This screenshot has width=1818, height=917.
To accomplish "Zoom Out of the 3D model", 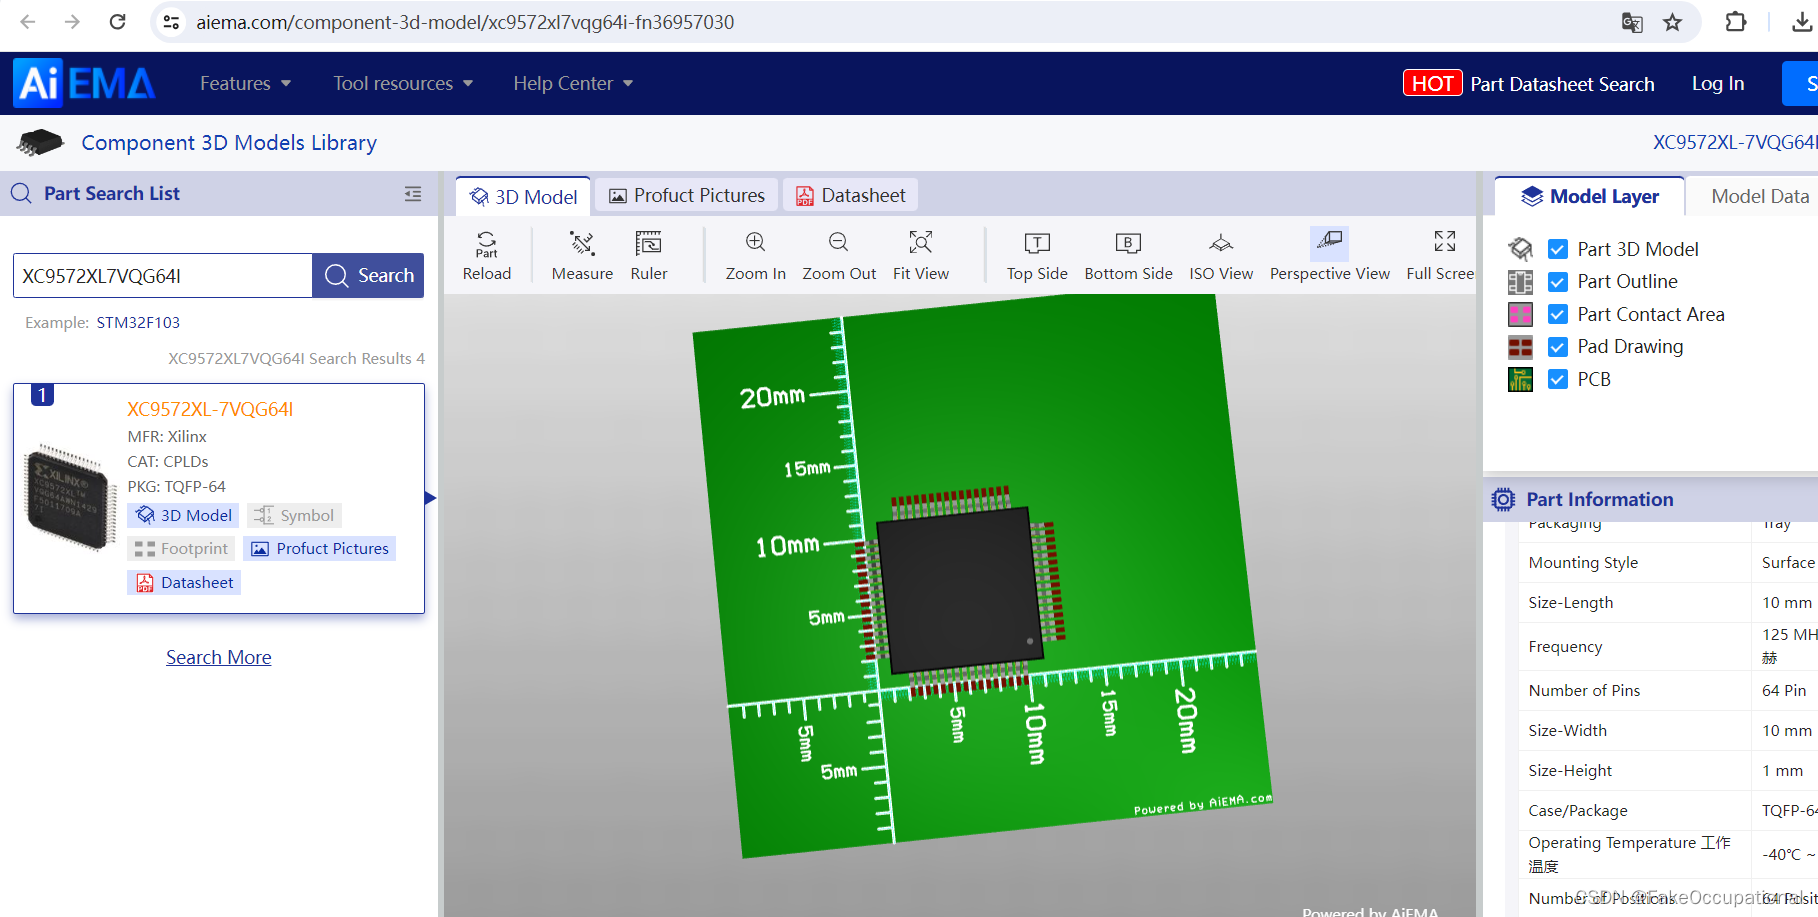I will click(x=839, y=255).
